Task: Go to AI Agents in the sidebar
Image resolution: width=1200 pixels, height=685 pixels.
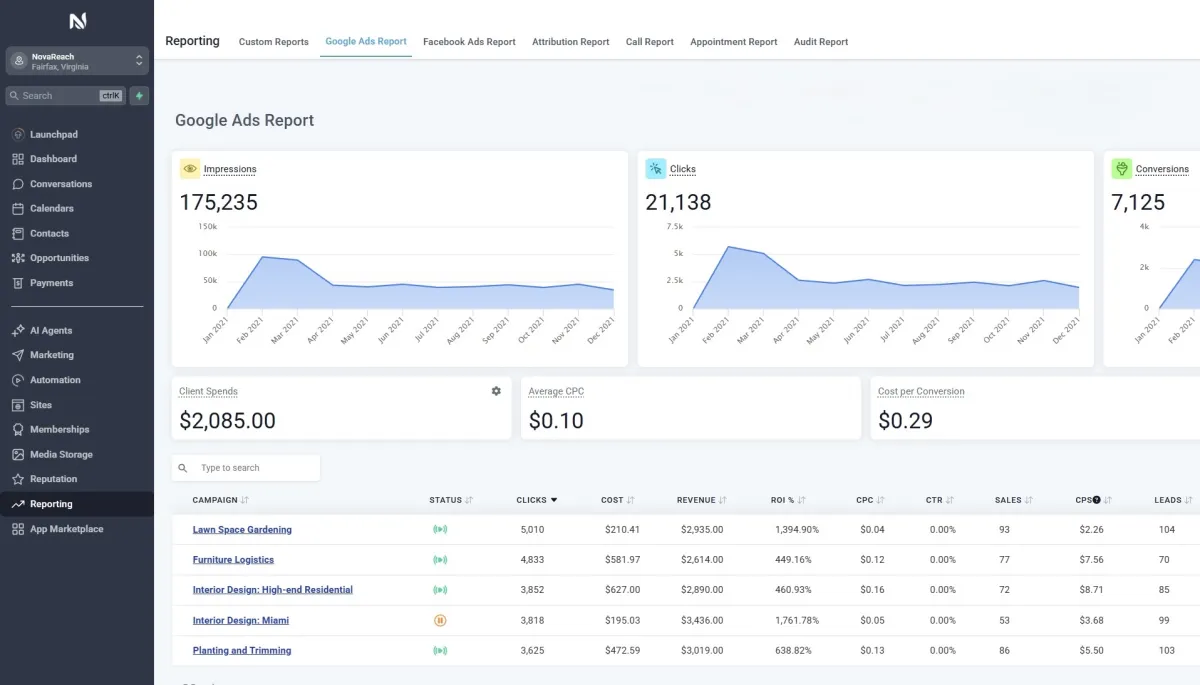Action: pos(51,330)
